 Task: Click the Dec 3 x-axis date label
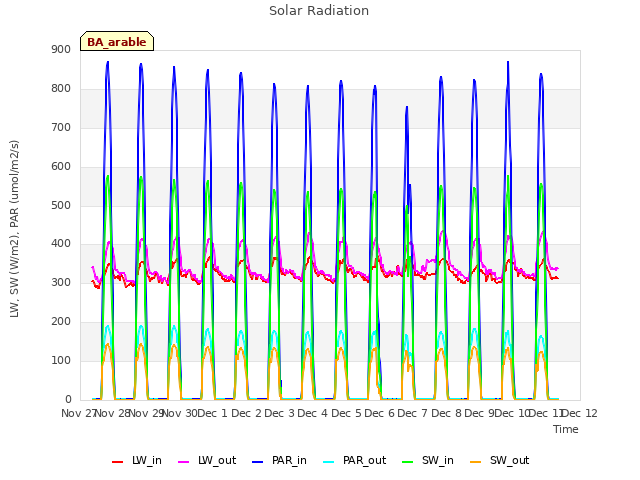pyautogui.click(x=280, y=413)
